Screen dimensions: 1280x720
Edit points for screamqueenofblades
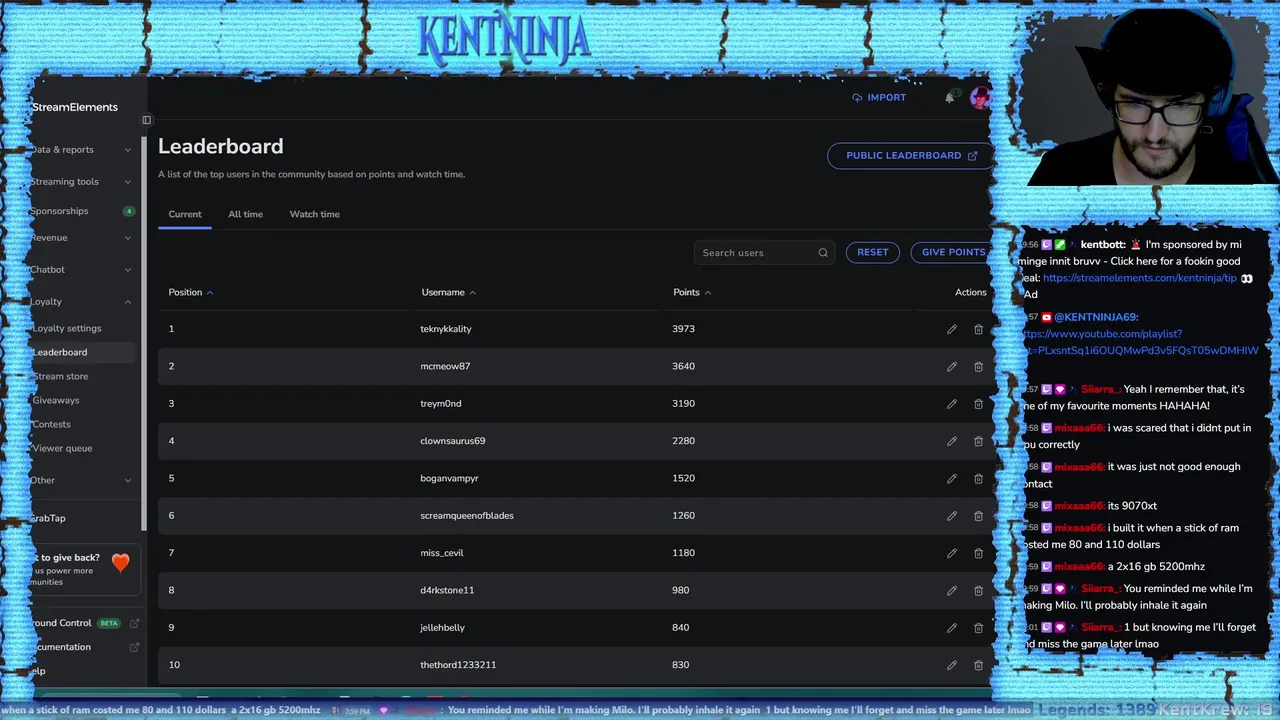click(951, 516)
